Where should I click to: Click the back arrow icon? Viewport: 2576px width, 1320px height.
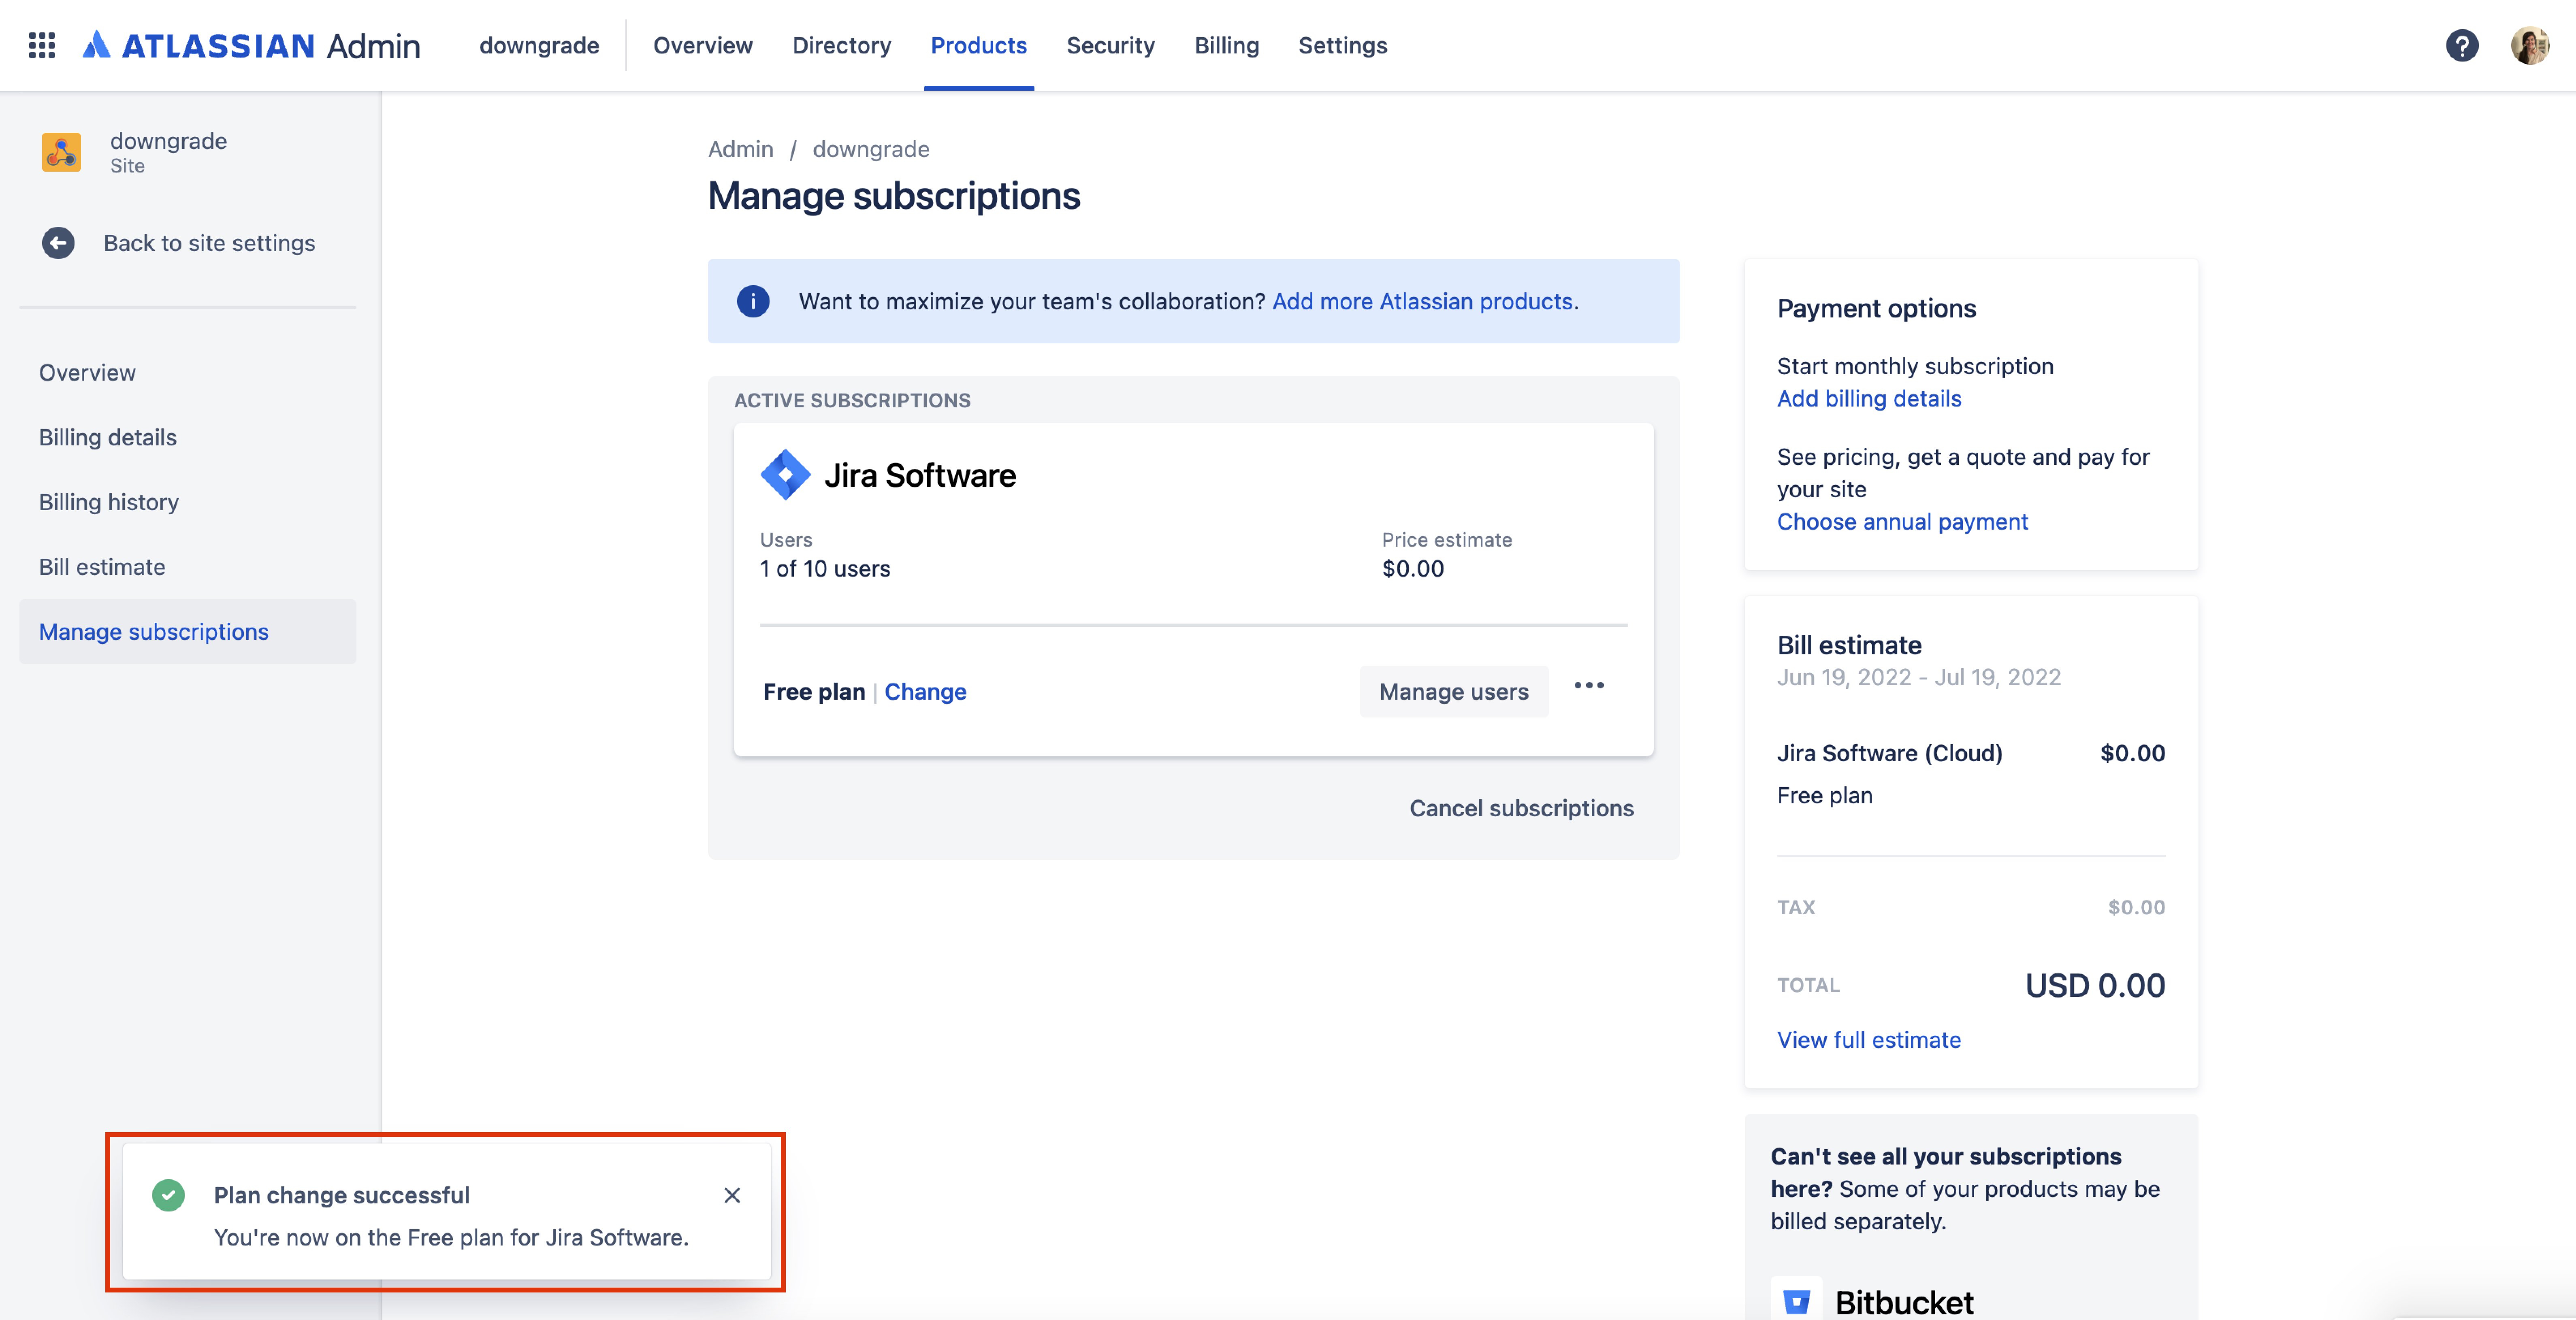pos(58,243)
